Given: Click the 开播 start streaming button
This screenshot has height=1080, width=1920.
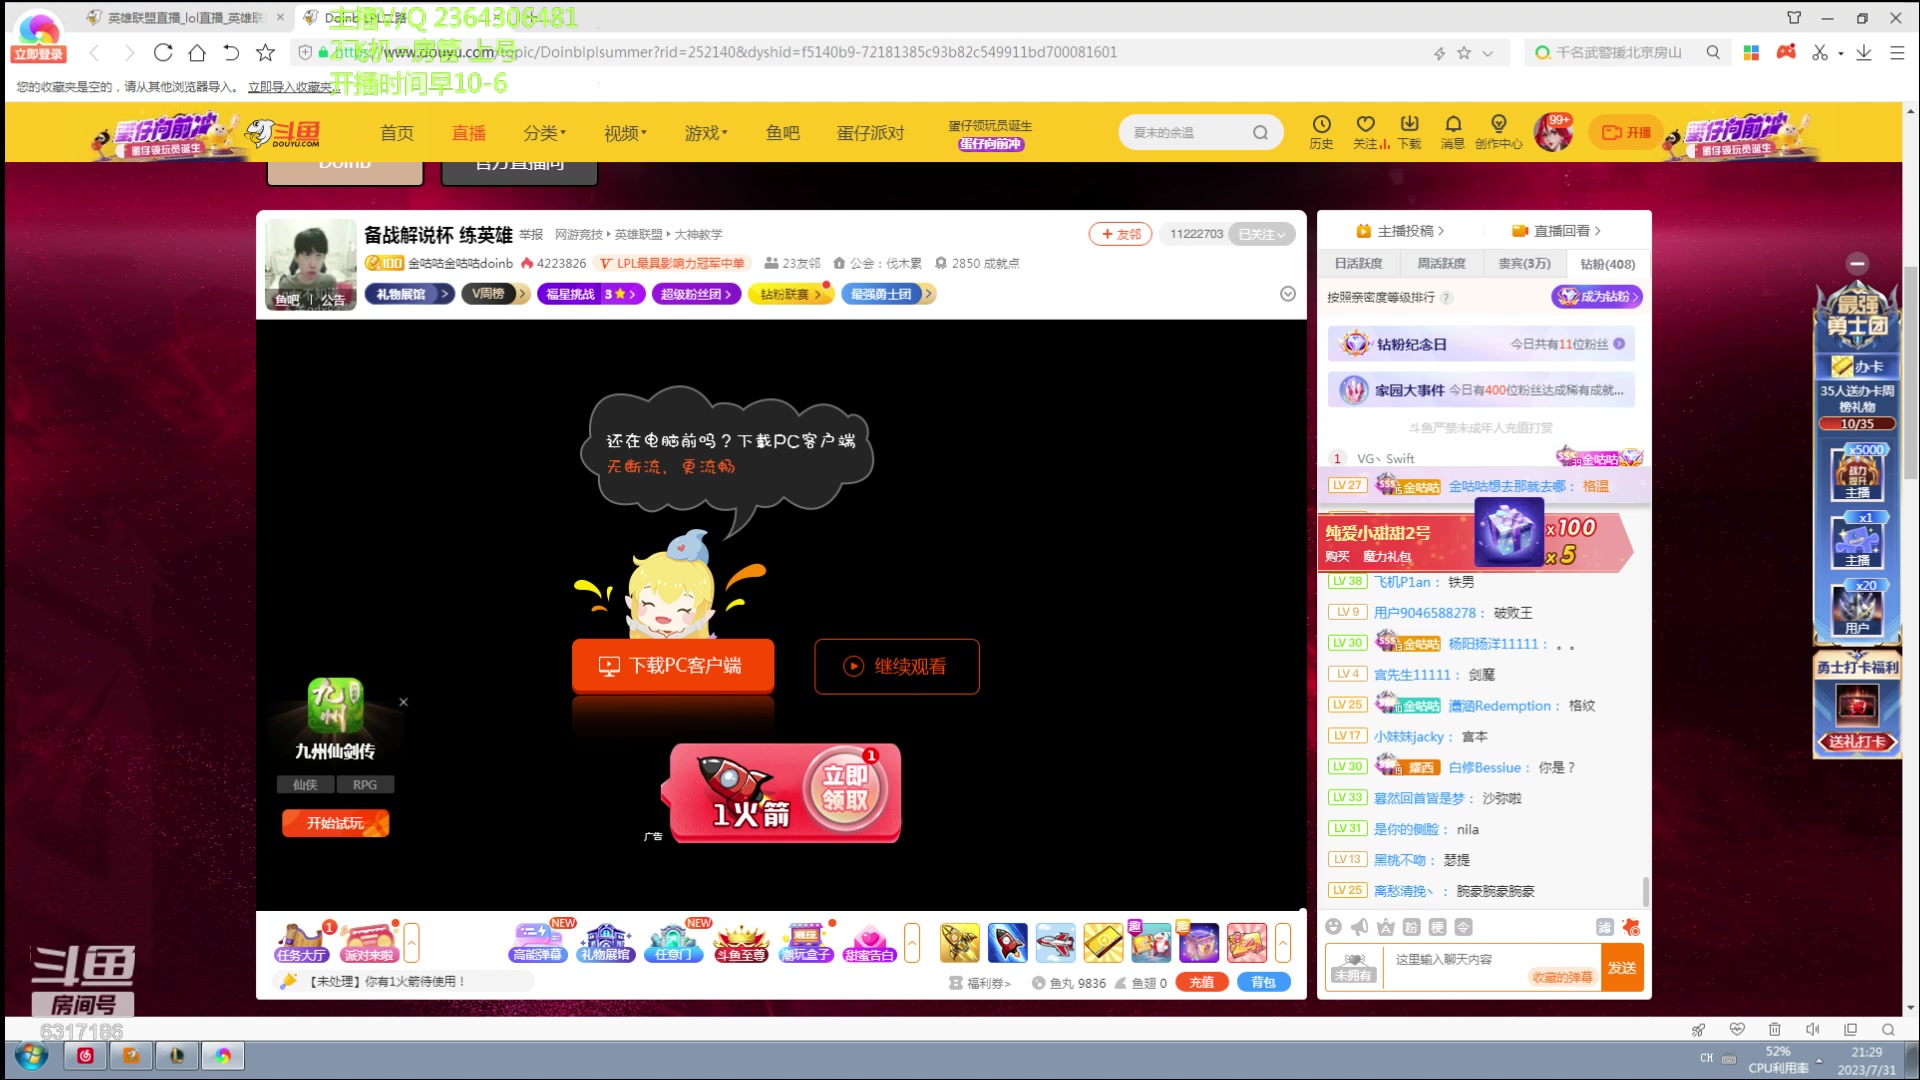Looking at the screenshot, I should click(x=1626, y=132).
